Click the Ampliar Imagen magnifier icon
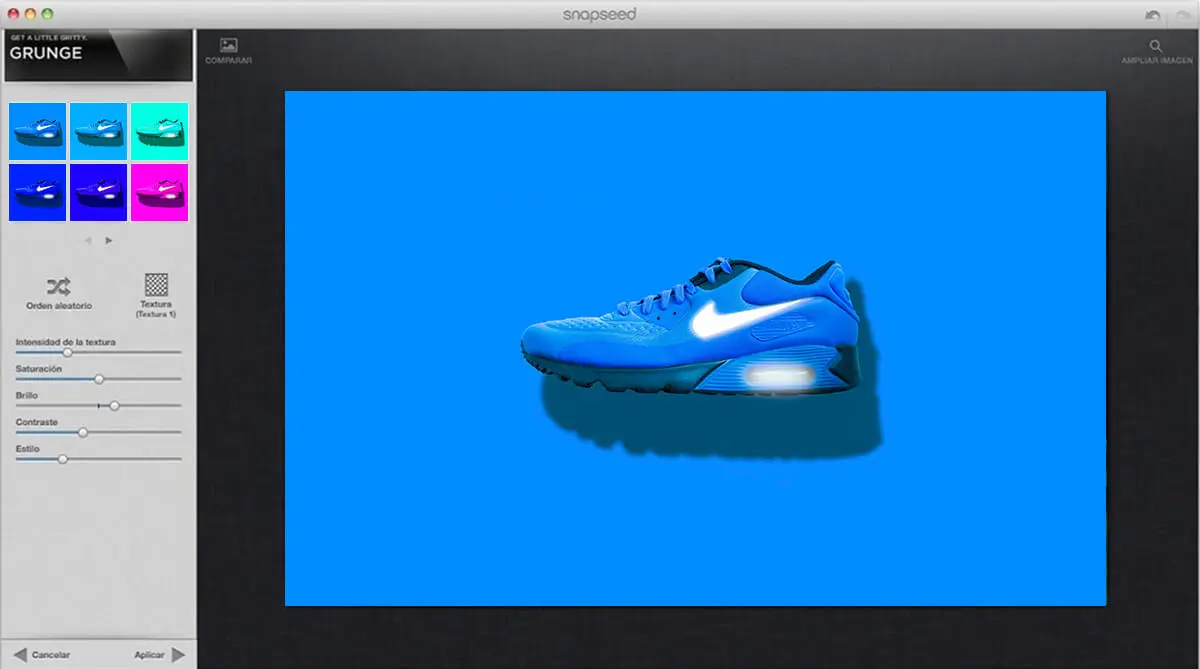The width and height of the screenshot is (1200, 669). coord(1156,46)
